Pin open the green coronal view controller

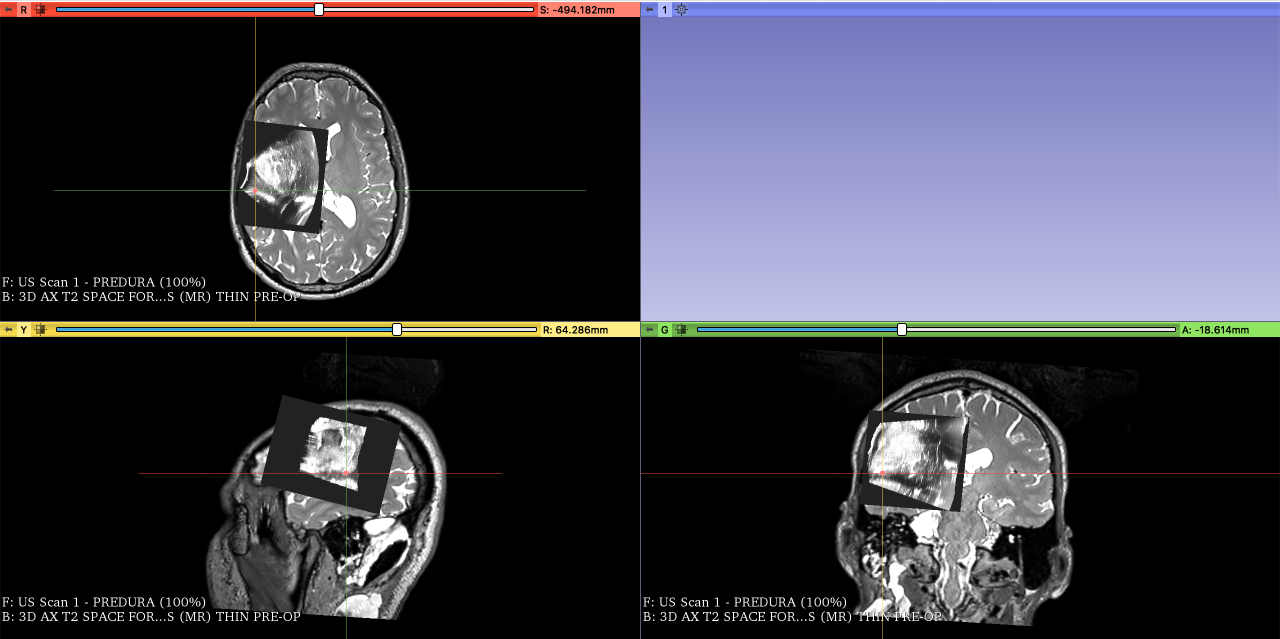pyautogui.click(x=648, y=328)
